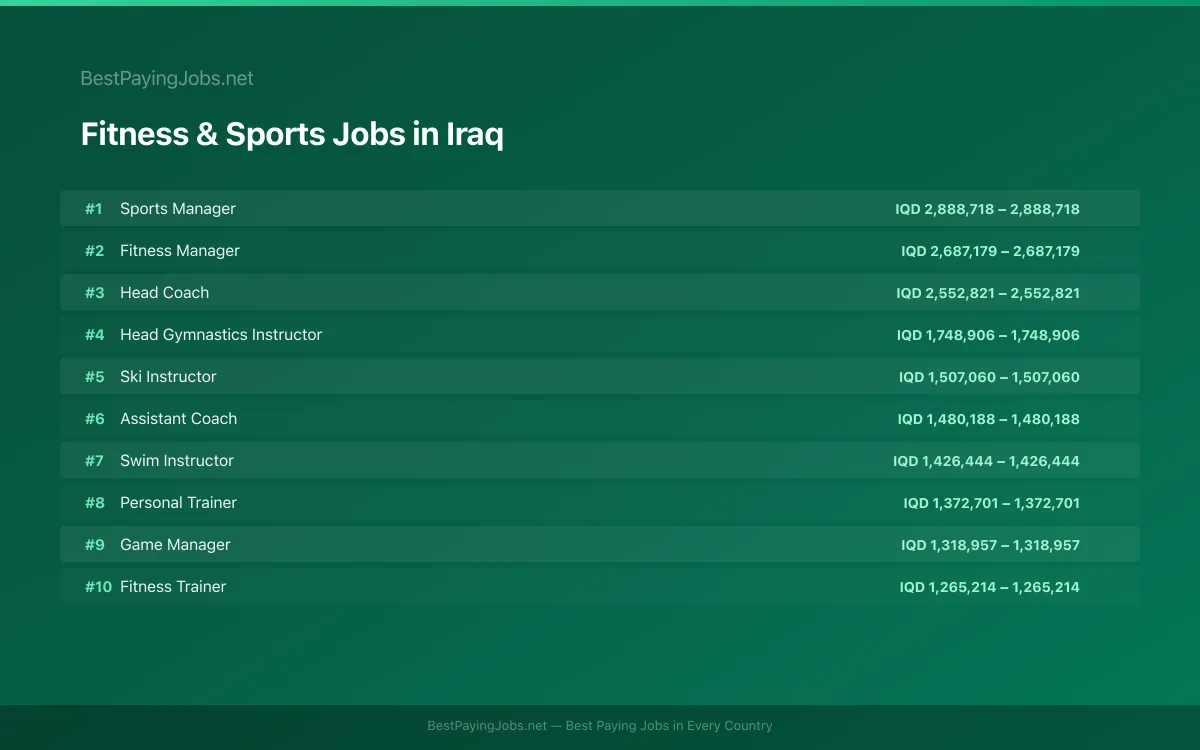The image size is (1200, 750).
Task: Click the Ski Instructor job title
Action: click(x=168, y=377)
